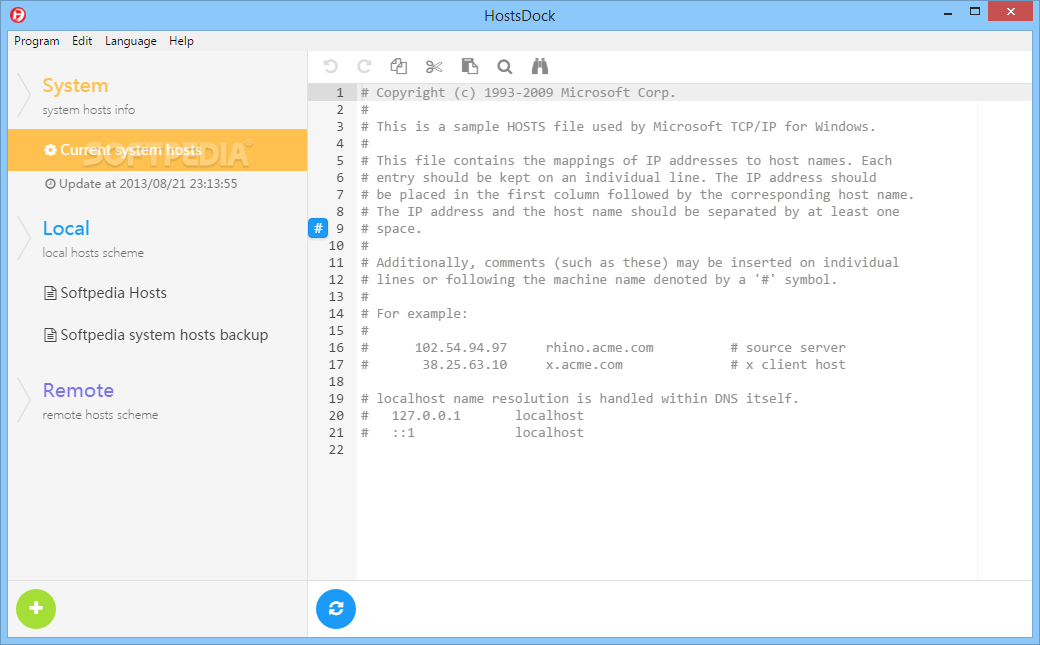Click 'remote hosts scheme' subtitle
1040x645 pixels.
(x=100, y=415)
